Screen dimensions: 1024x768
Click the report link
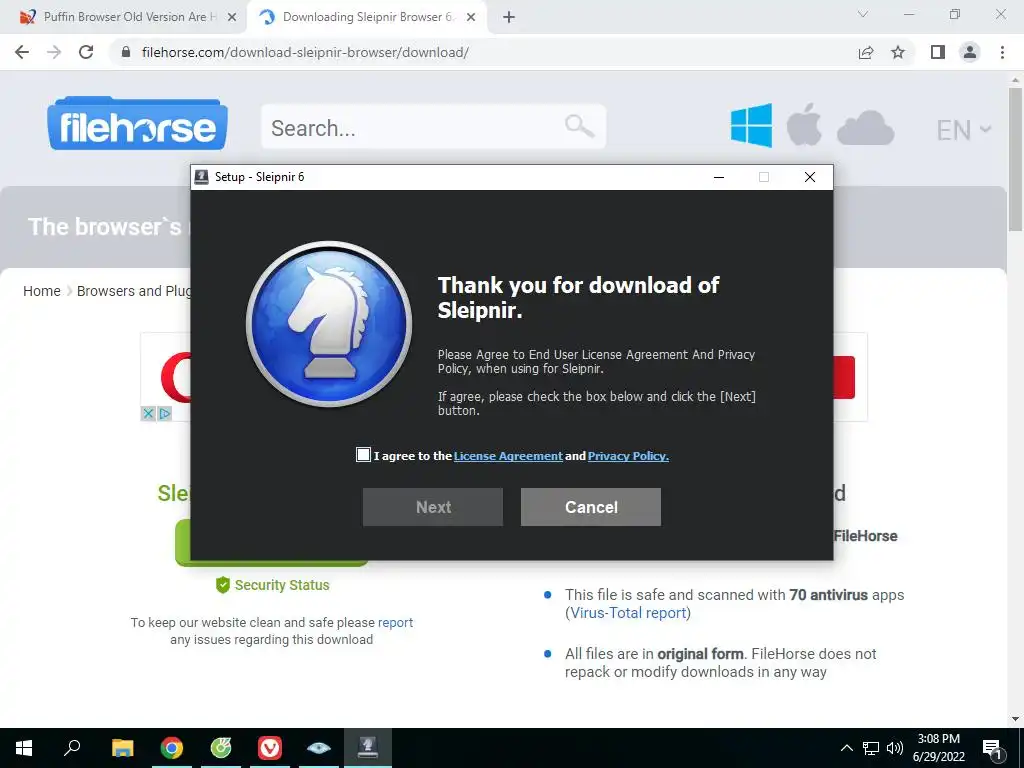coord(395,622)
